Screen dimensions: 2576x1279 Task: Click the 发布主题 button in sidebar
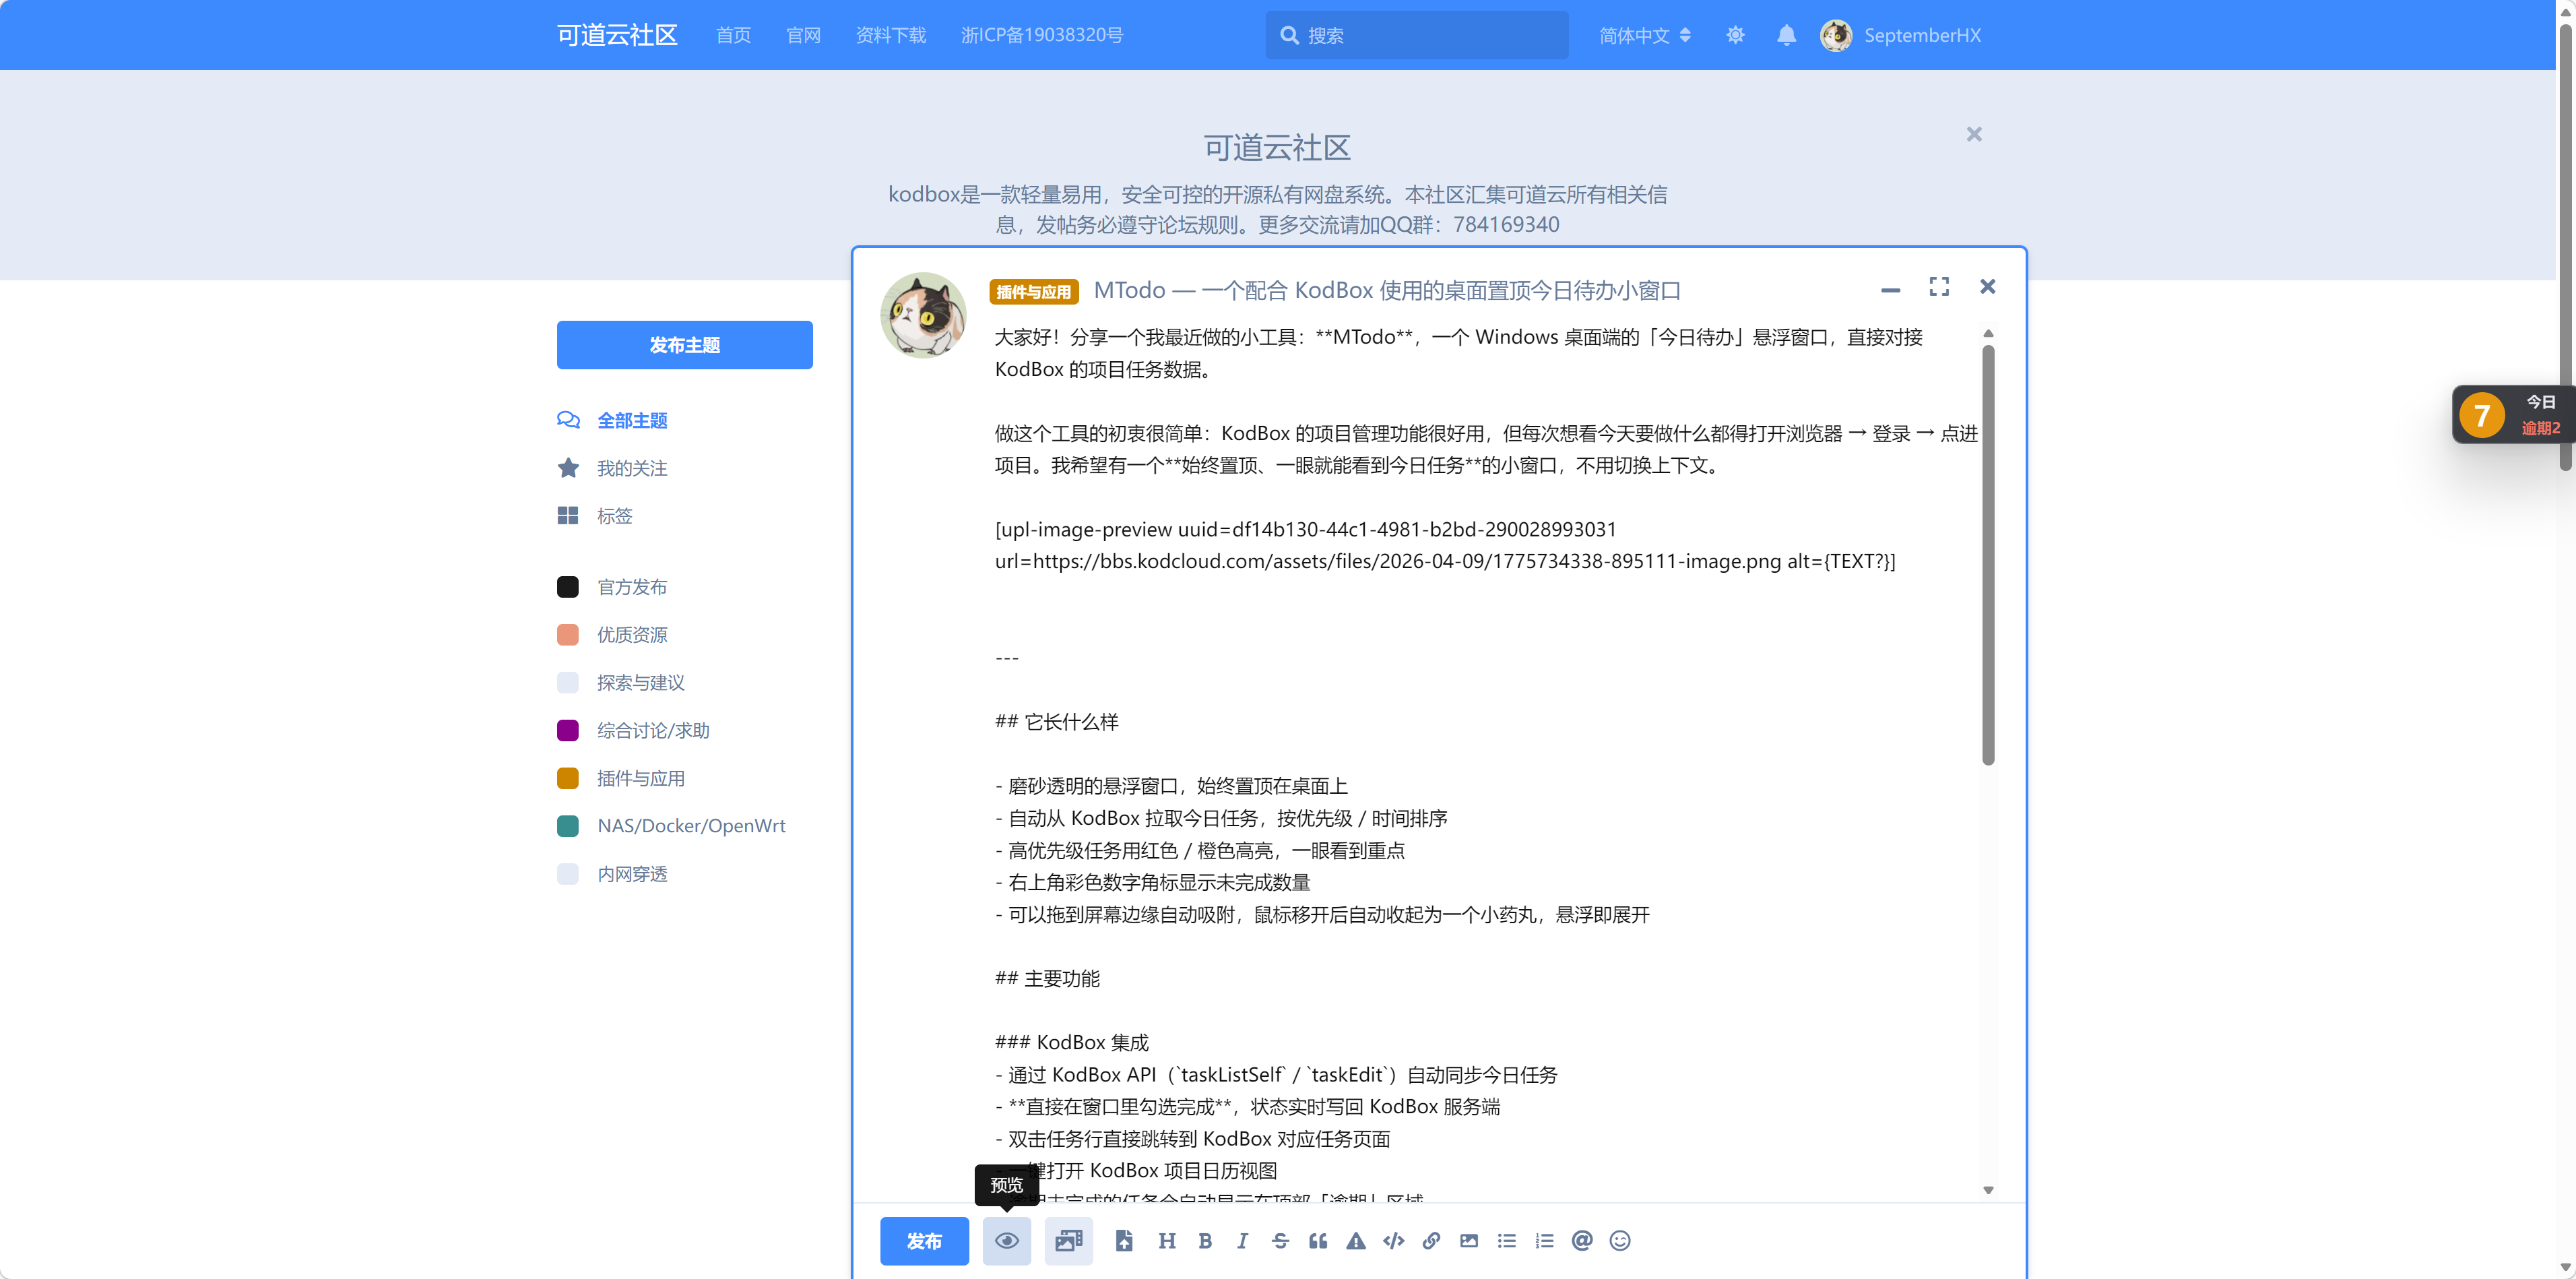pos(685,345)
